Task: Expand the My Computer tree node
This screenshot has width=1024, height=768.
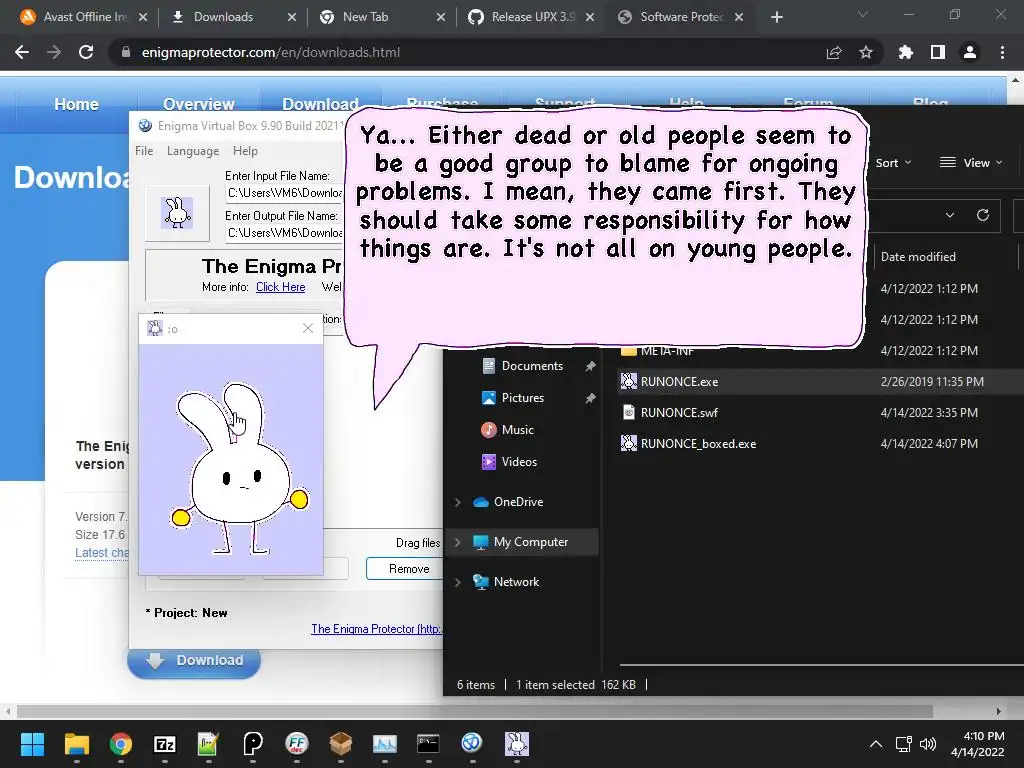Action: point(458,542)
